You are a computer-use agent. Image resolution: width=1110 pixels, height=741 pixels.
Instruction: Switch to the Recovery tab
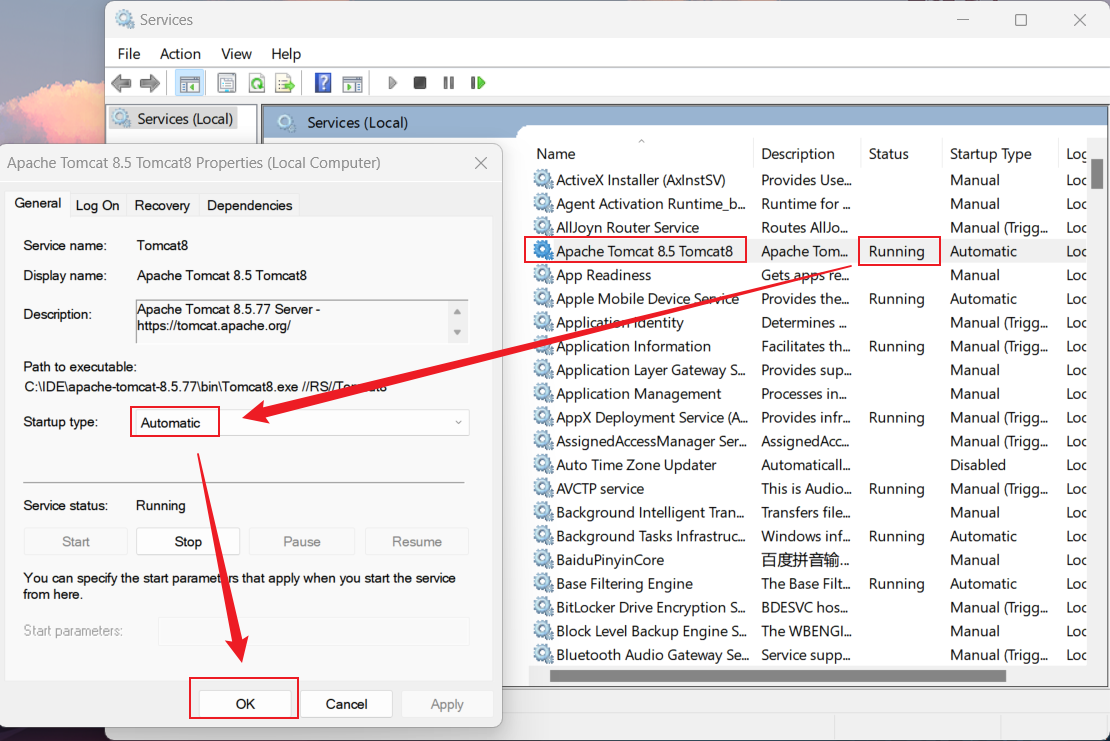click(162, 205)
